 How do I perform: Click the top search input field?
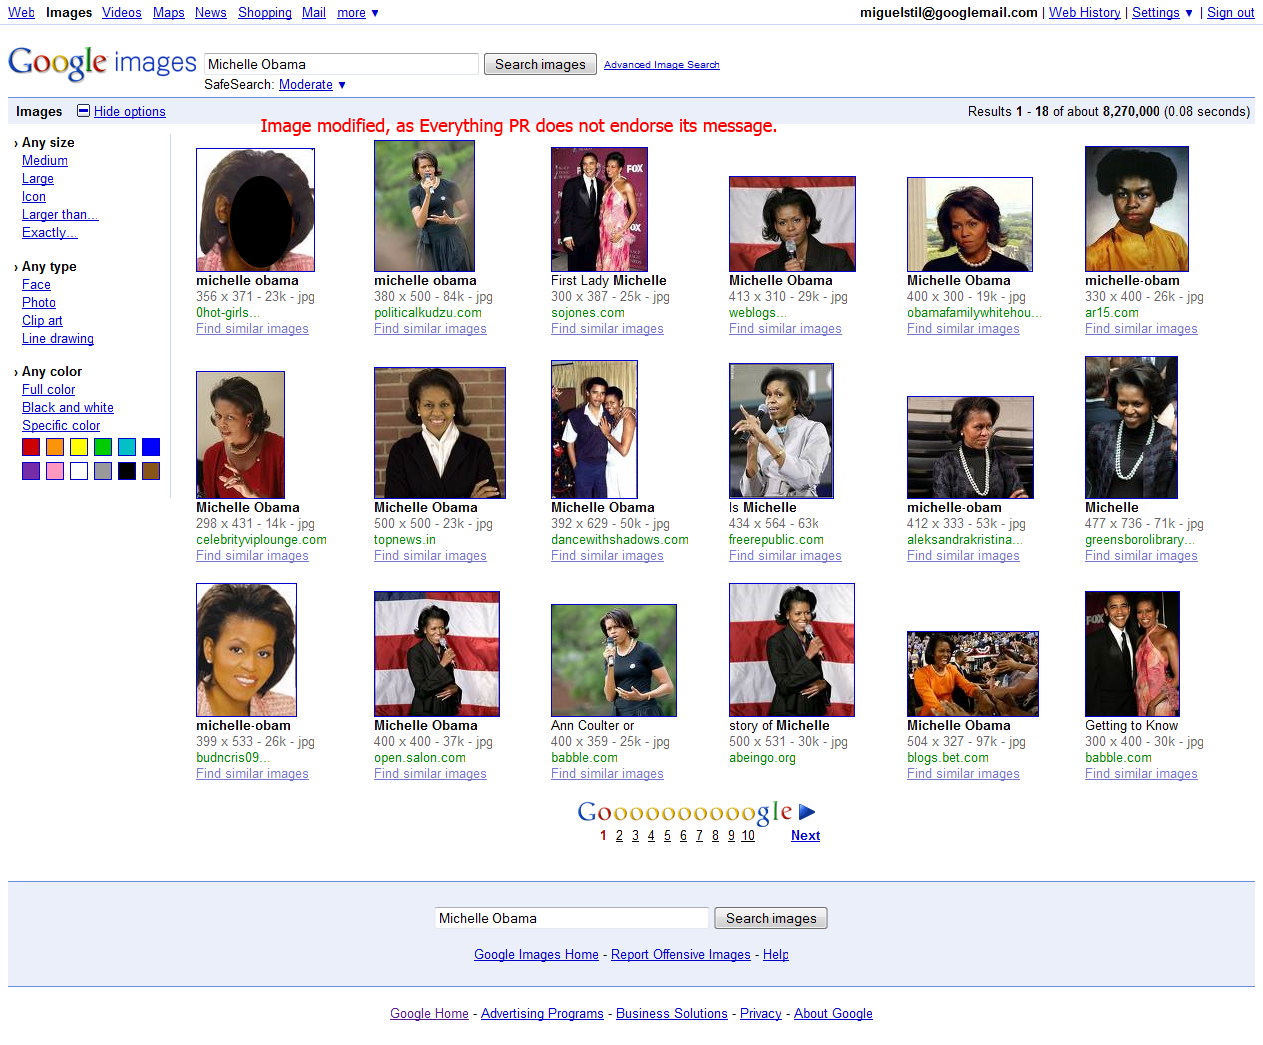tap(341, 64)
